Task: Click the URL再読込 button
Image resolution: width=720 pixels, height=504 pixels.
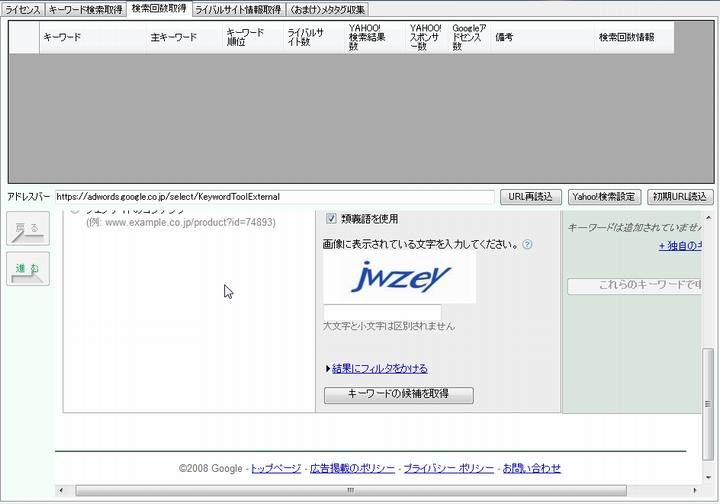Action: point(530,197)
